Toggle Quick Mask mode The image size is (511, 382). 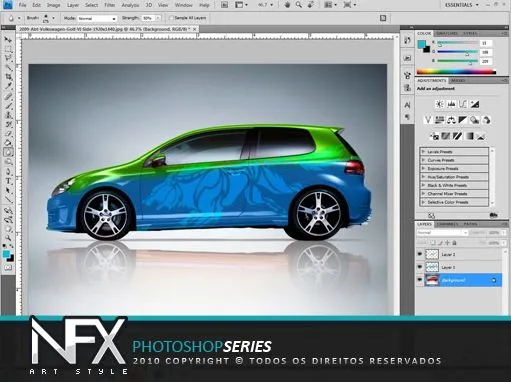pos(8,267)
